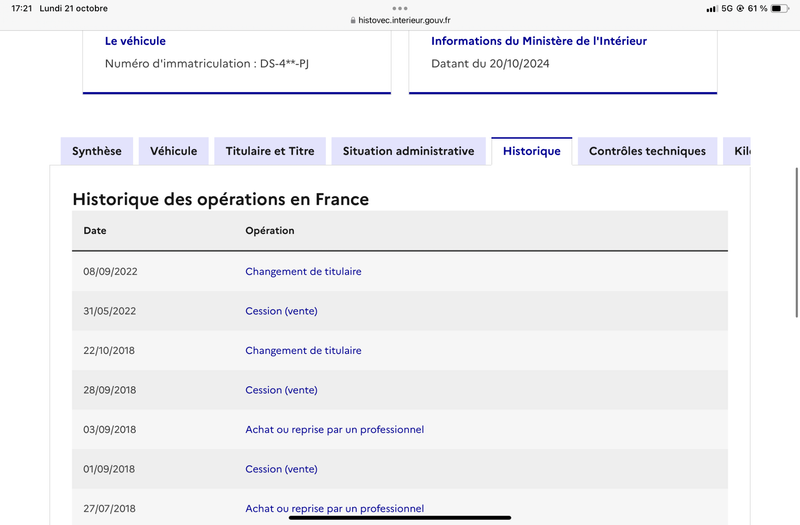Switch to the Véhicule tab
This screenshot has height=525, width=800.
[173, 151]
